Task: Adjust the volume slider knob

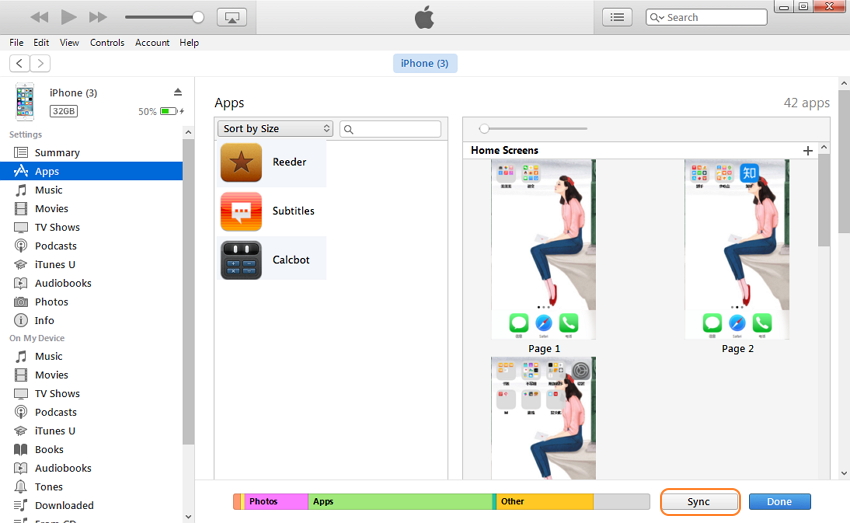Action: point(198,17)
